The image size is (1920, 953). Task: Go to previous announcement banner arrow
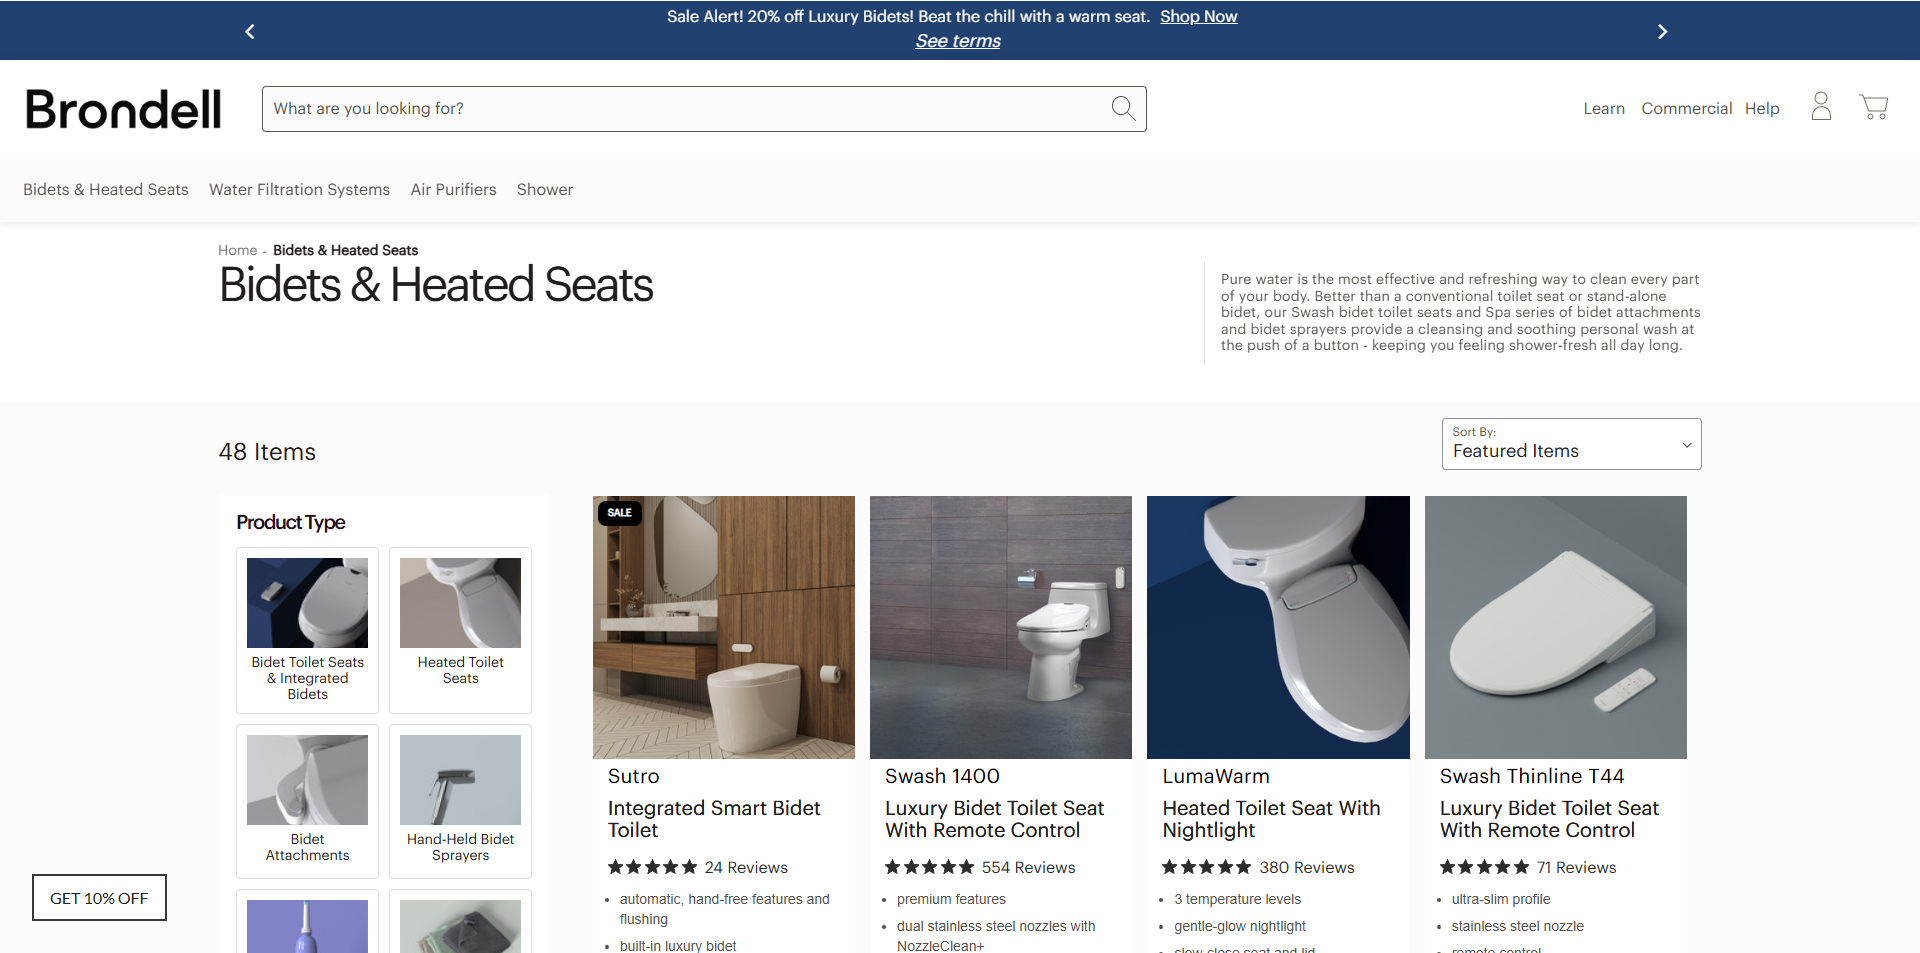tap(250, 32)
